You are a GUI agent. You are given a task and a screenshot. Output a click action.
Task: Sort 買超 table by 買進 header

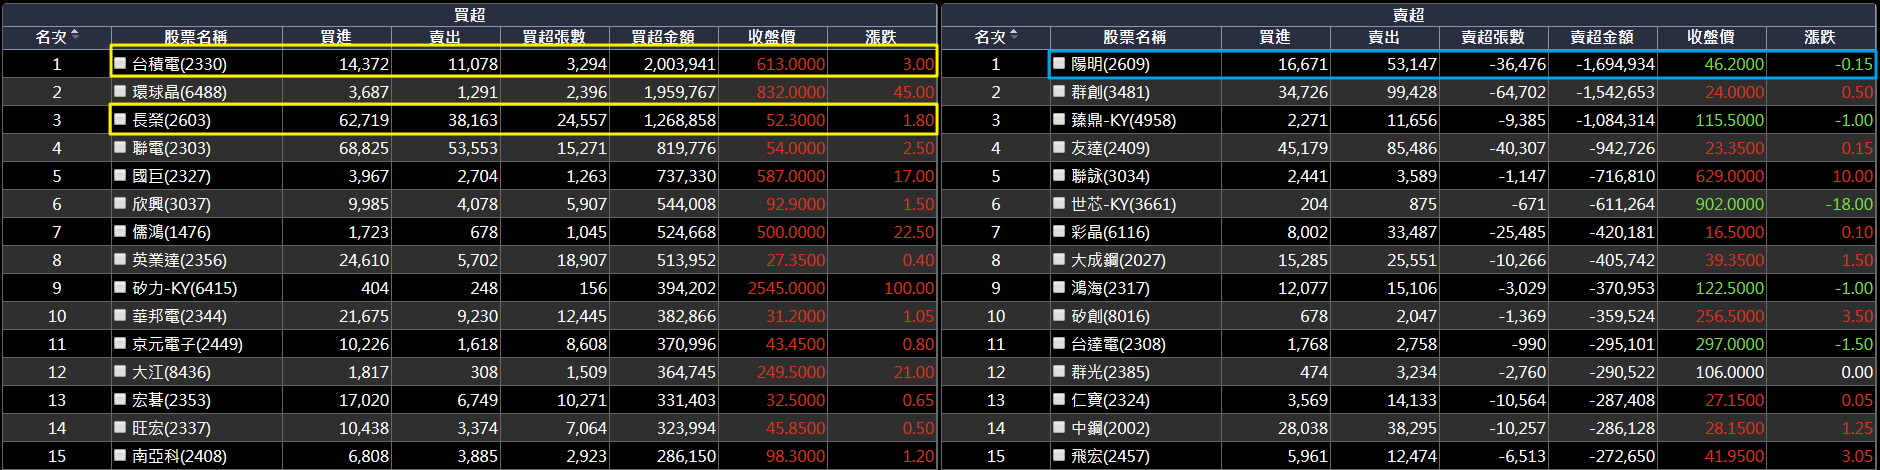coord(336,37)
